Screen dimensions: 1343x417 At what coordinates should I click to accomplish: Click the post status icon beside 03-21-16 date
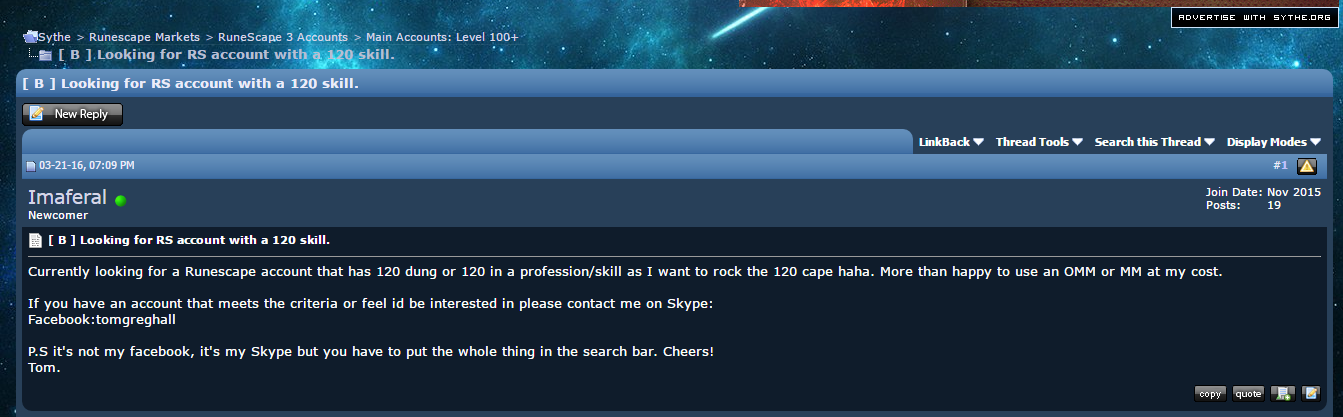[x=31, y=166]
